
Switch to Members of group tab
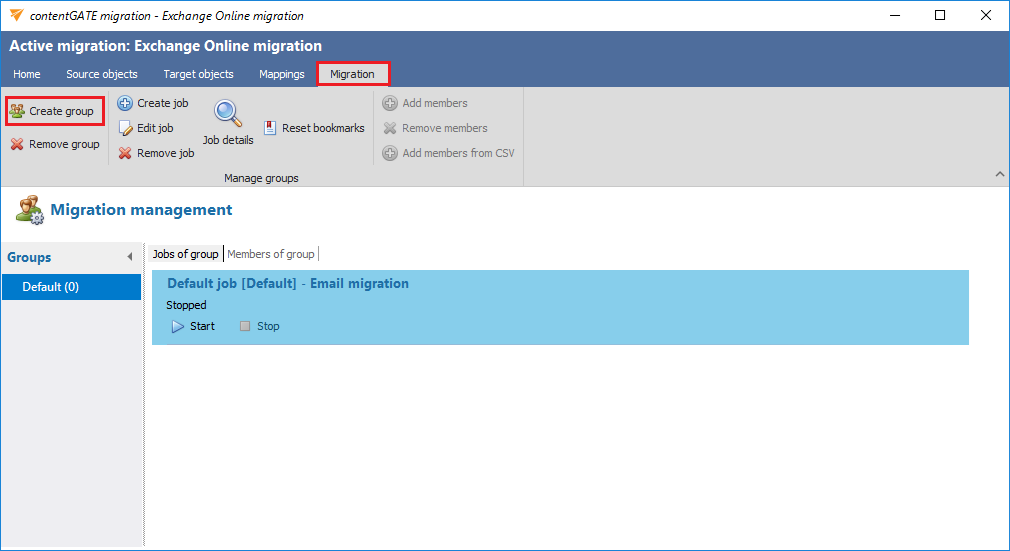click(271, 254)
